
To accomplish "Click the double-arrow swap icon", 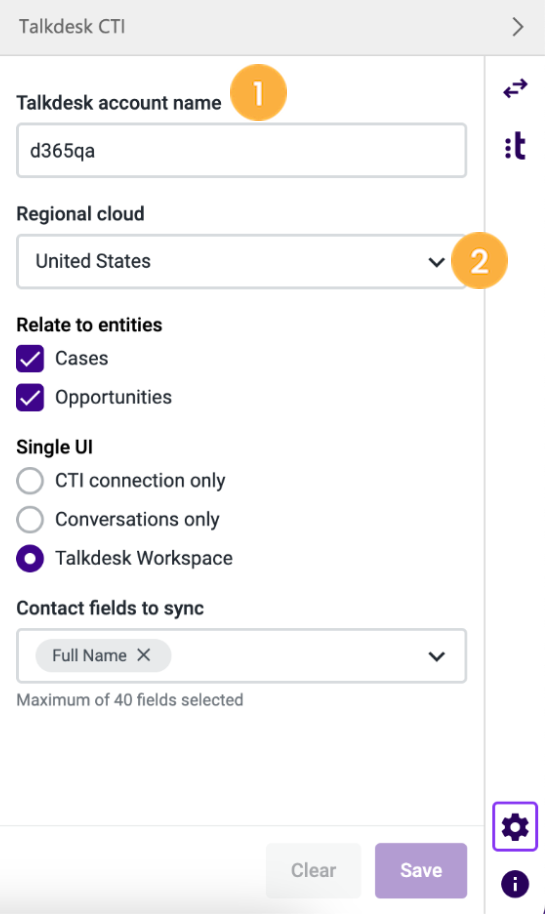I will 515,89.
